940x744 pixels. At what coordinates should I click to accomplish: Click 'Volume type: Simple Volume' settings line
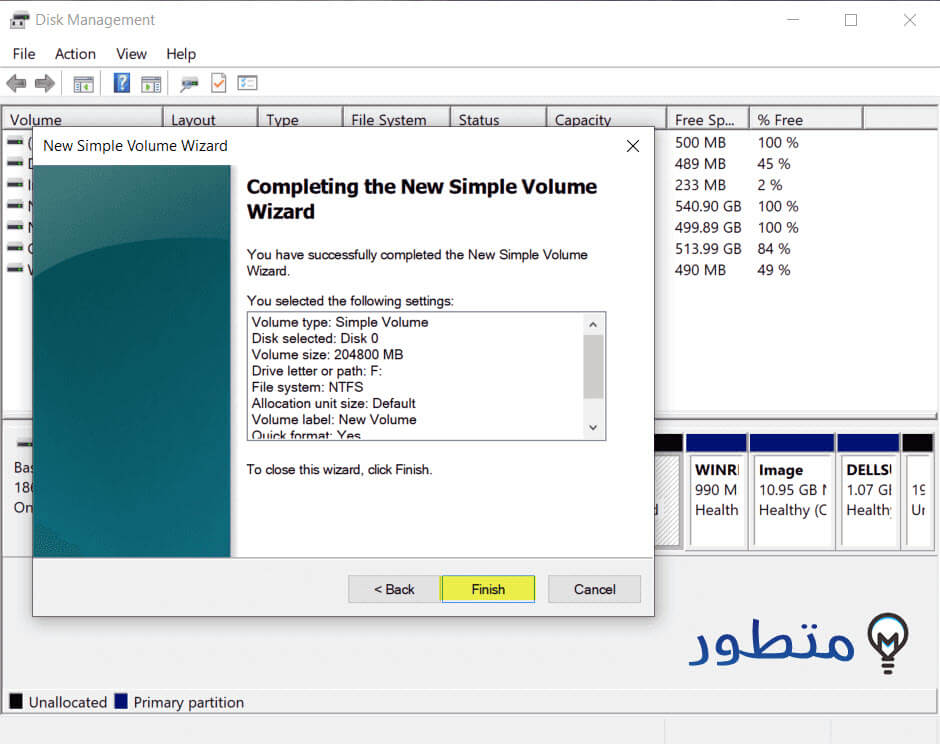coord(340,323)
